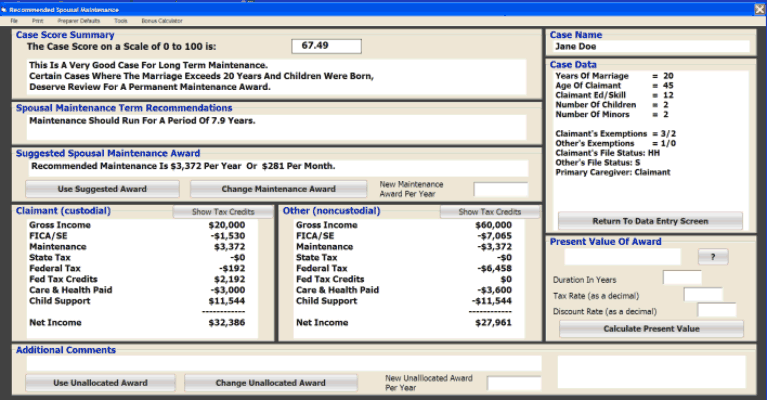Screen dimensions: 767x400
Task: Open the Tools menu
Action: tap(120, 20)
